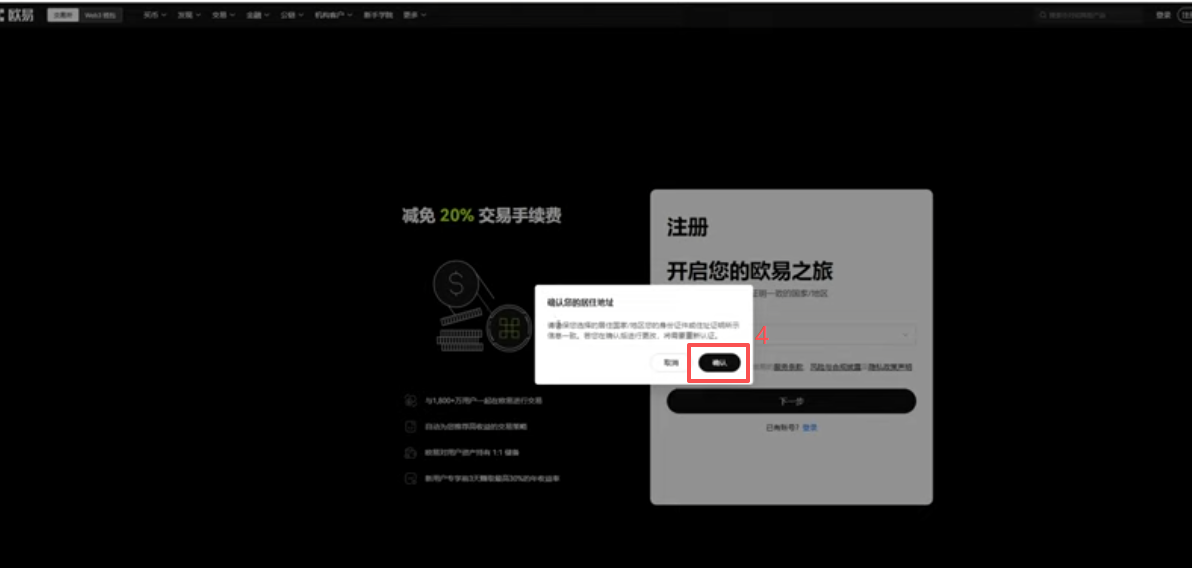
Task: Click the search field in the header
Action: point(1090,15)
